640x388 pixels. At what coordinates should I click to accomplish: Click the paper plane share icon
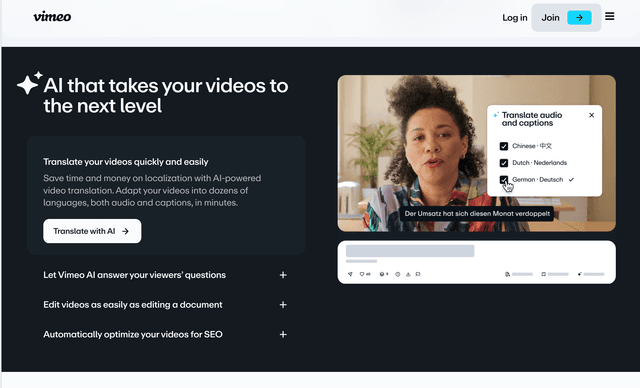[350, 274]
